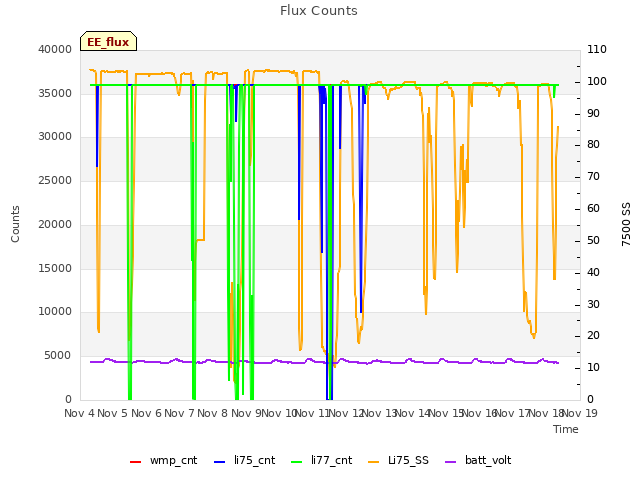
Task: Click the 30000 tick on Counts axis
Action: pyautogui.click(x=55, y=137)
